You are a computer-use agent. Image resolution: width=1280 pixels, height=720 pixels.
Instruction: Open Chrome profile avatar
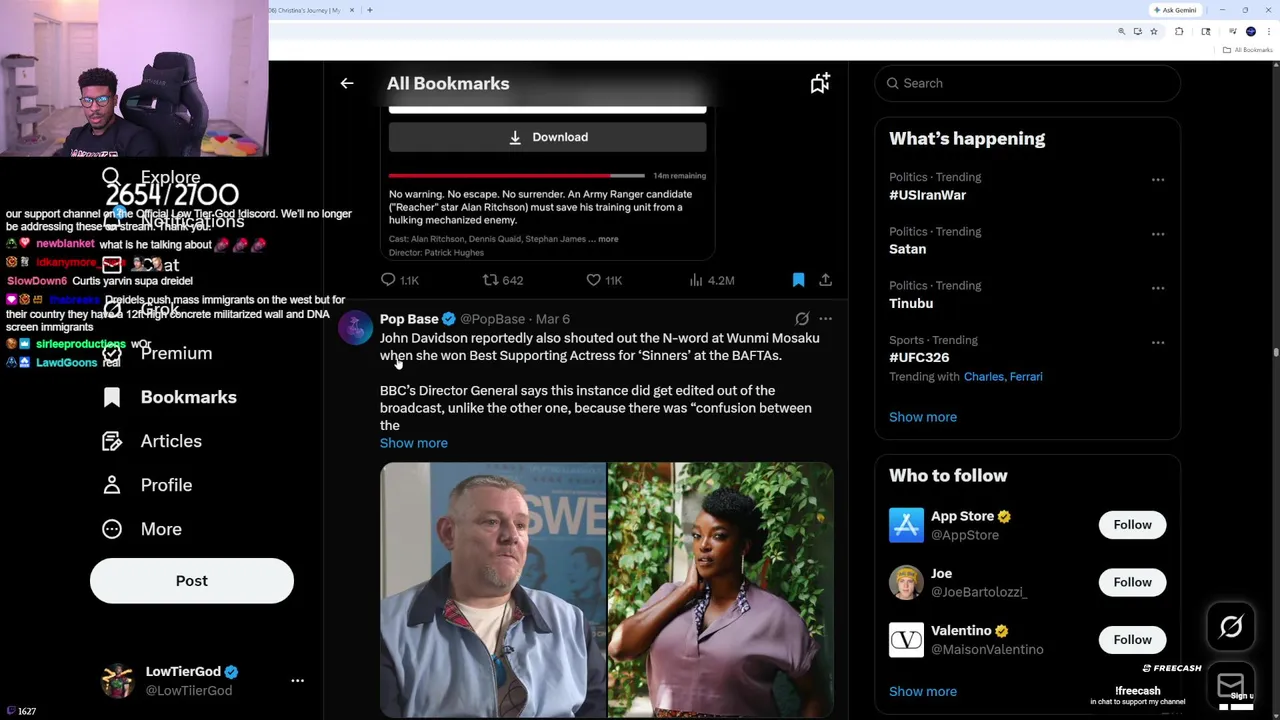pyautogui.click(x=1250, y=32)
